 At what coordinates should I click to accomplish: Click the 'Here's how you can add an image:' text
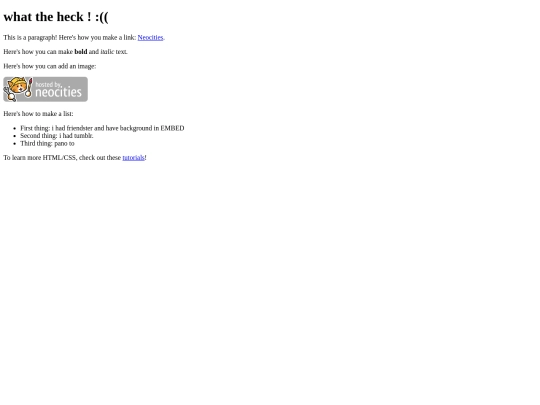click(x=50, y=66)
